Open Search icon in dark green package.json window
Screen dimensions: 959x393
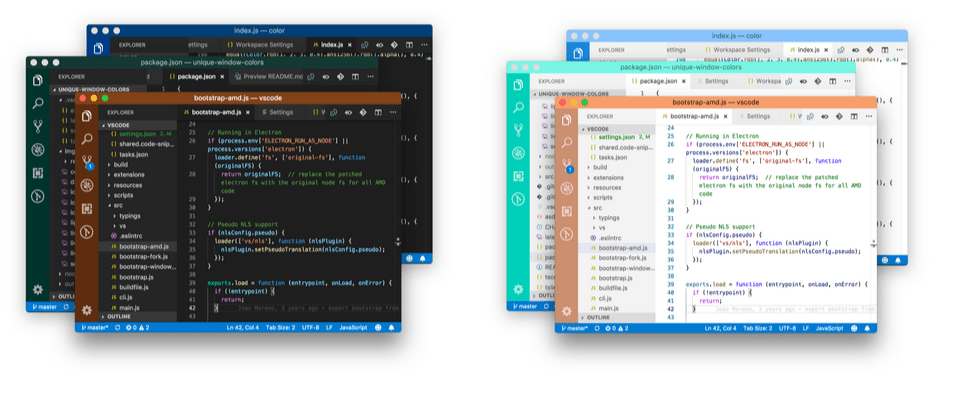point(38,103)
